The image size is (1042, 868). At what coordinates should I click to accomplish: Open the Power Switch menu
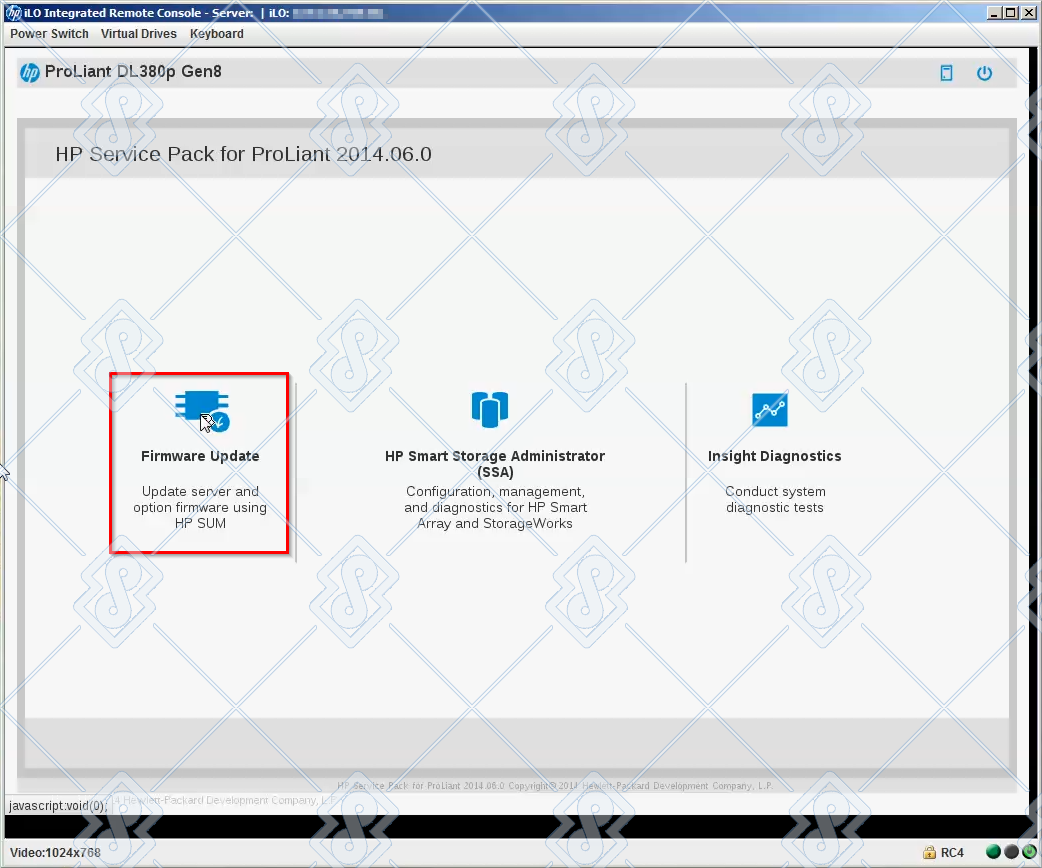pos(49,34)
